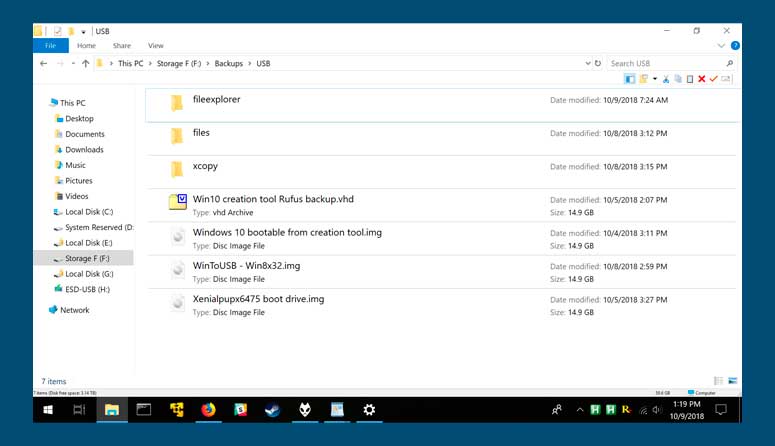This screenshot has width=775, height=446.
Task: Open the blue Help question mark
Action: 735,45
